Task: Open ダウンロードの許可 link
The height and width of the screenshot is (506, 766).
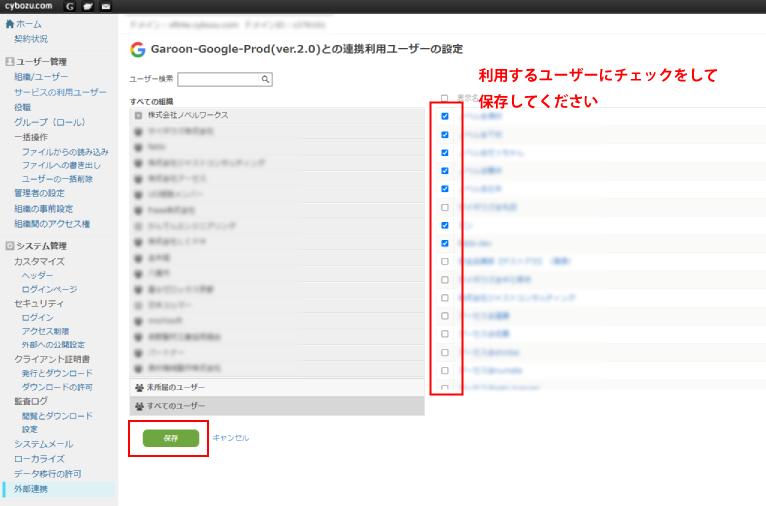Action: (x=57, y=386)
